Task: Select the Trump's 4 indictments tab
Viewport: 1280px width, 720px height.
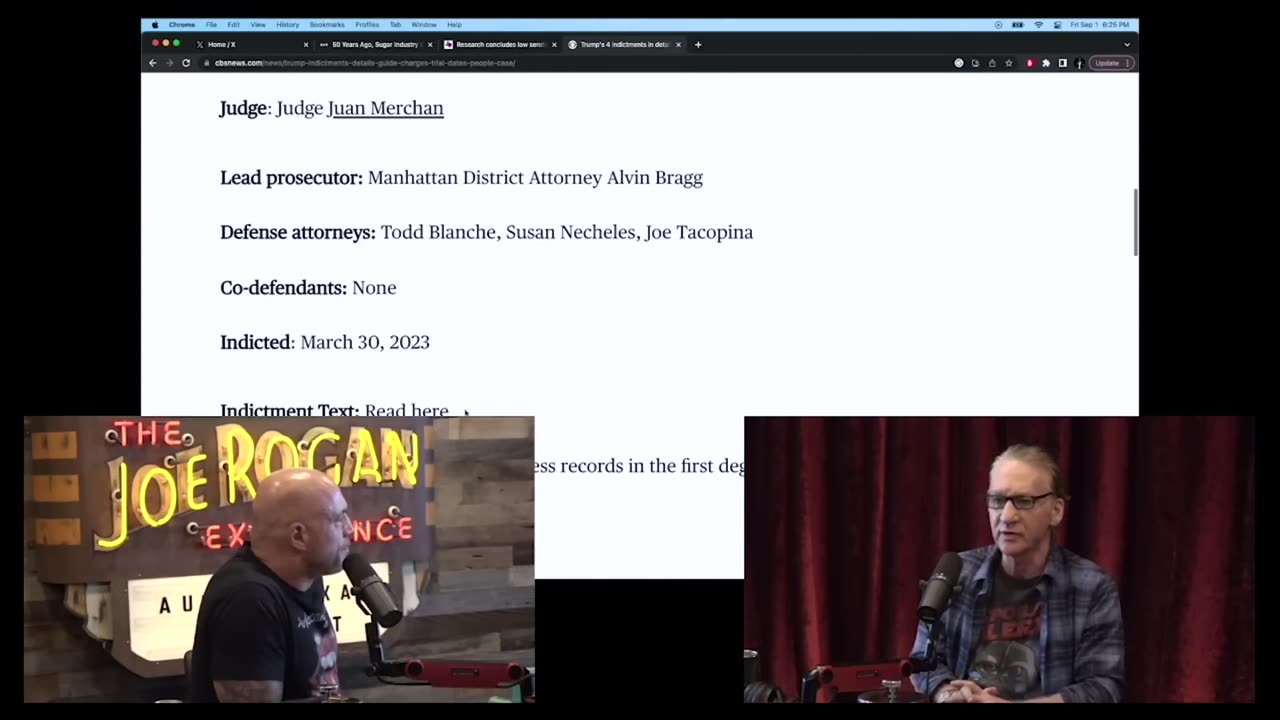Action: click(x=624, y=44)
